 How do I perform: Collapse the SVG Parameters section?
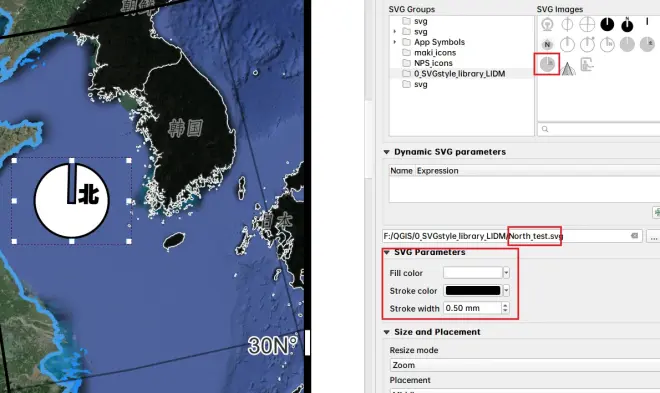(386, 252)
